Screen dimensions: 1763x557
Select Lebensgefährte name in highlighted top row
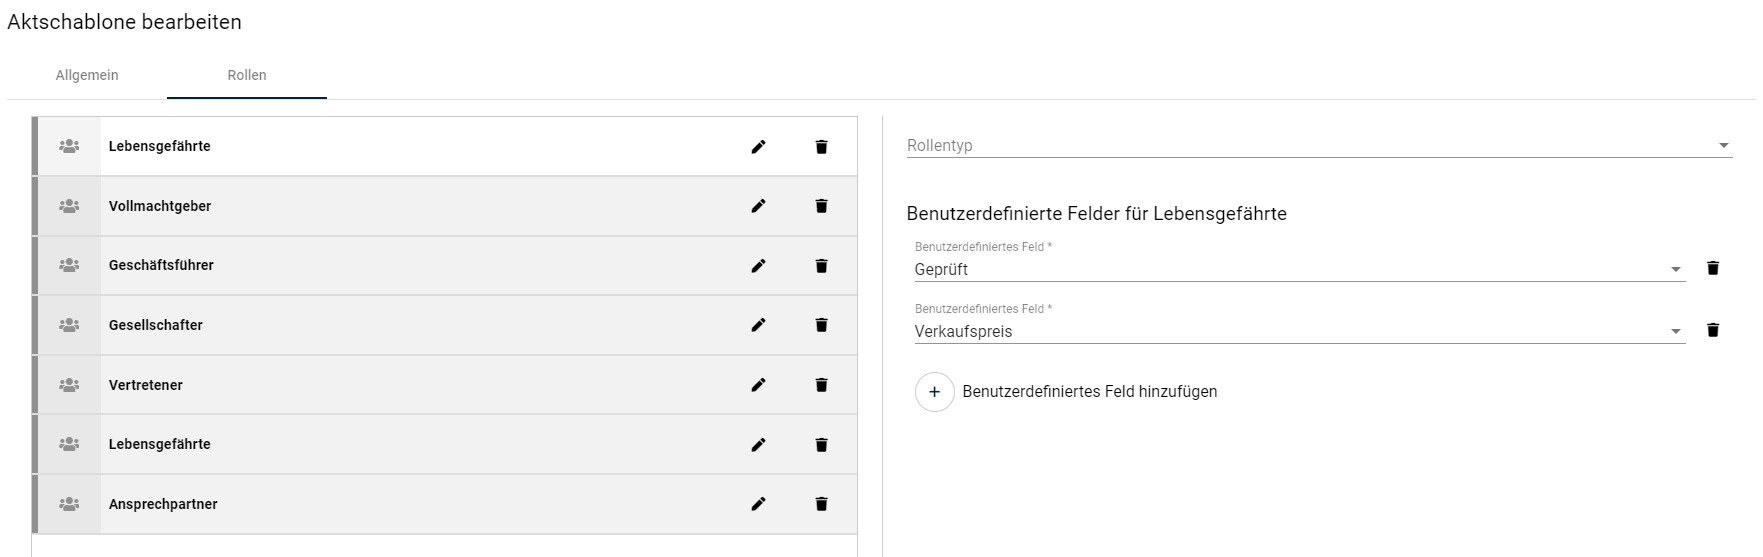pyautogui.click(x=160, y=146)
